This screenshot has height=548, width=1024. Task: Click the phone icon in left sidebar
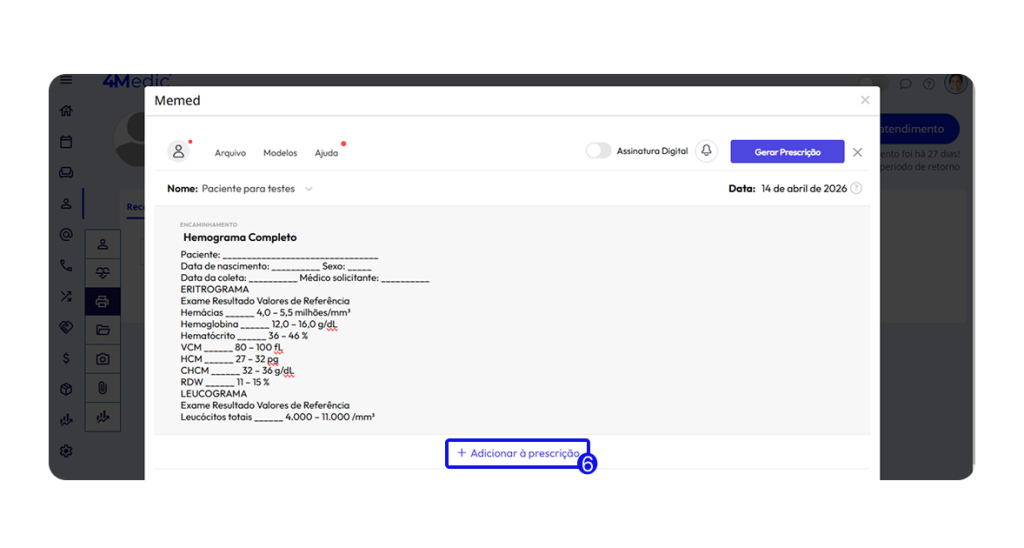[66, 265]
